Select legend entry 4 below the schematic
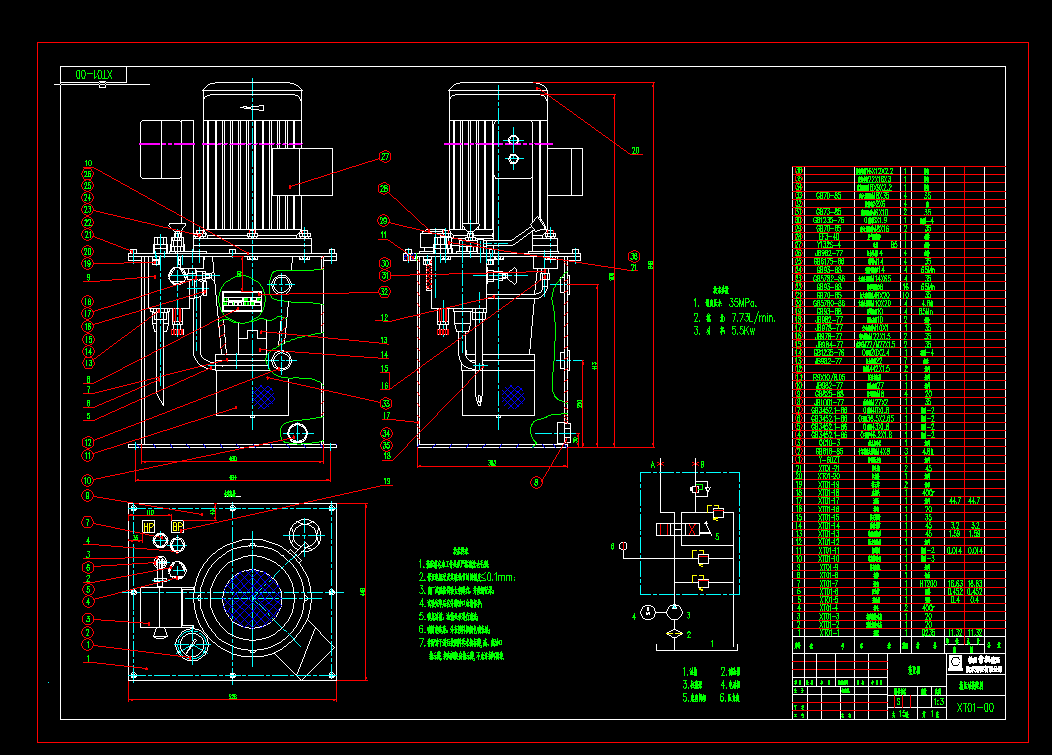1052x755 pixels. pos(730,685)
